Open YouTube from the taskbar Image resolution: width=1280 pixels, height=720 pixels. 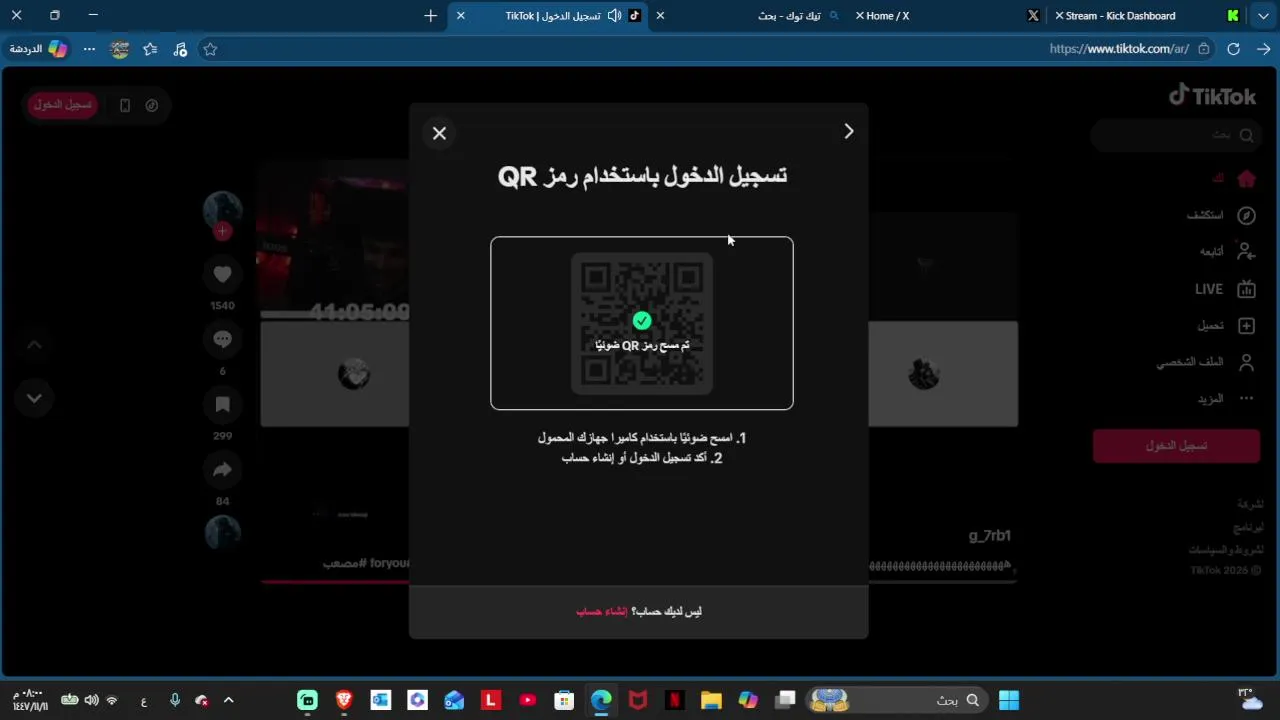(527, 700)
